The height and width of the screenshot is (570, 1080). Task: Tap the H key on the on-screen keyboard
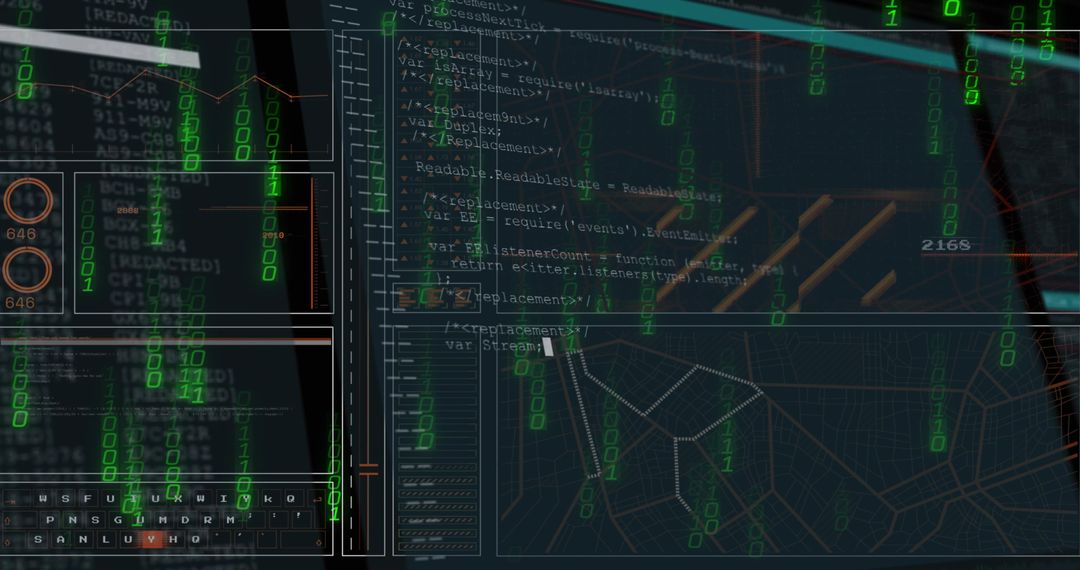pos(174,540)
